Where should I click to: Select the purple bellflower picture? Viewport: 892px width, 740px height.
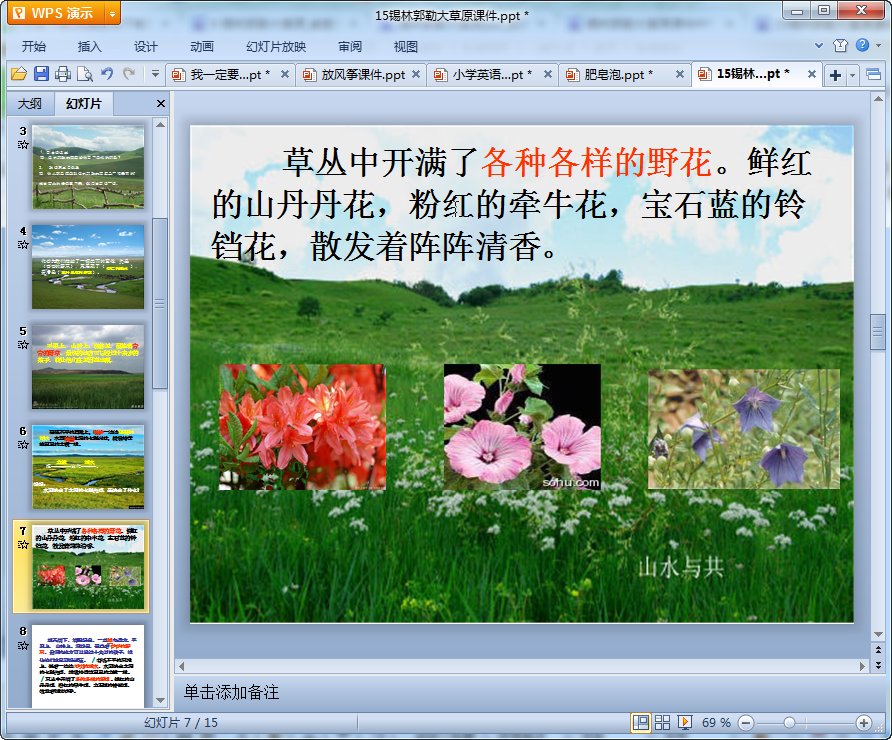[744, 429]
